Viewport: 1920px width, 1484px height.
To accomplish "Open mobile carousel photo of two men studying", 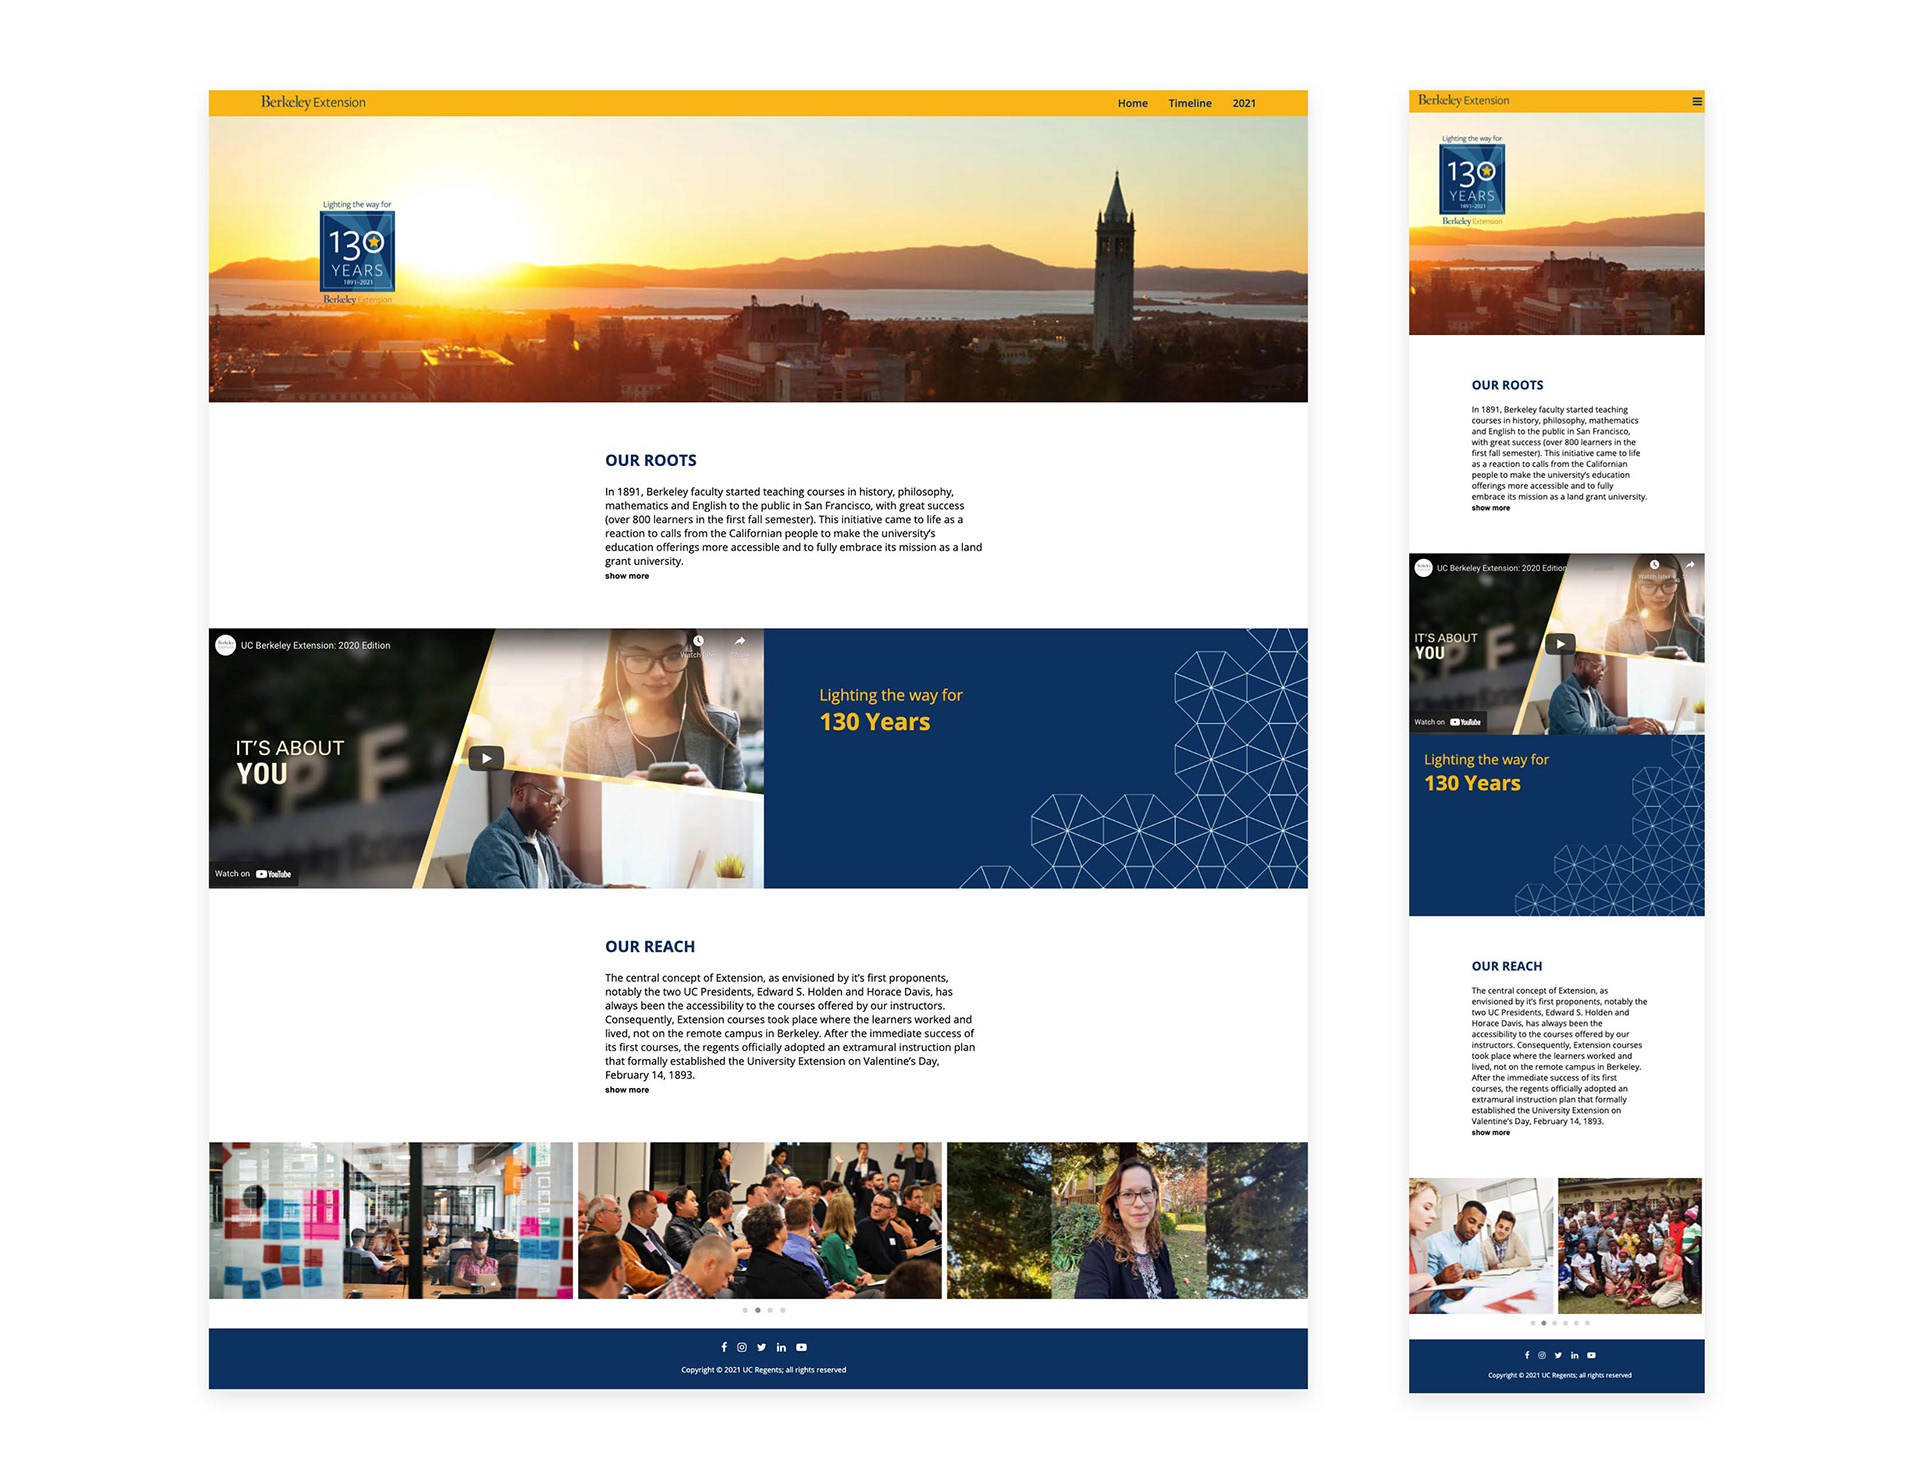I will (1481, 1246).
